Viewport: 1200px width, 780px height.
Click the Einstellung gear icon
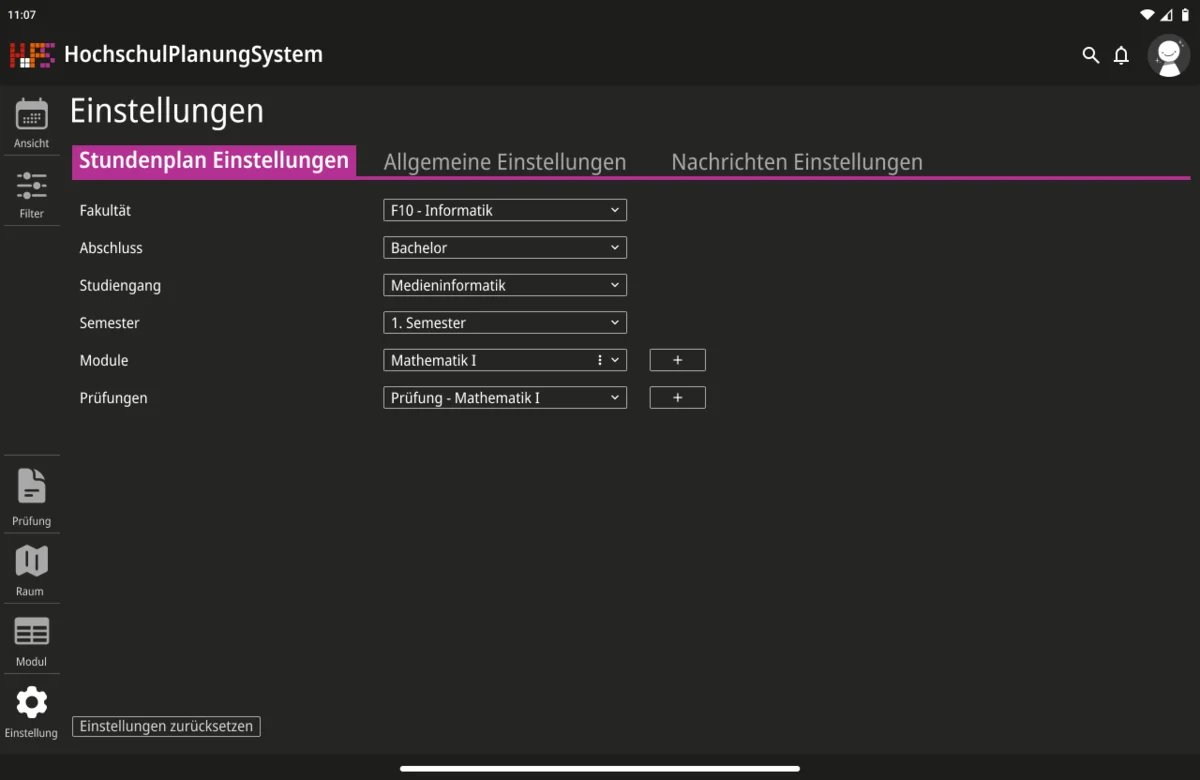point(31,703)
